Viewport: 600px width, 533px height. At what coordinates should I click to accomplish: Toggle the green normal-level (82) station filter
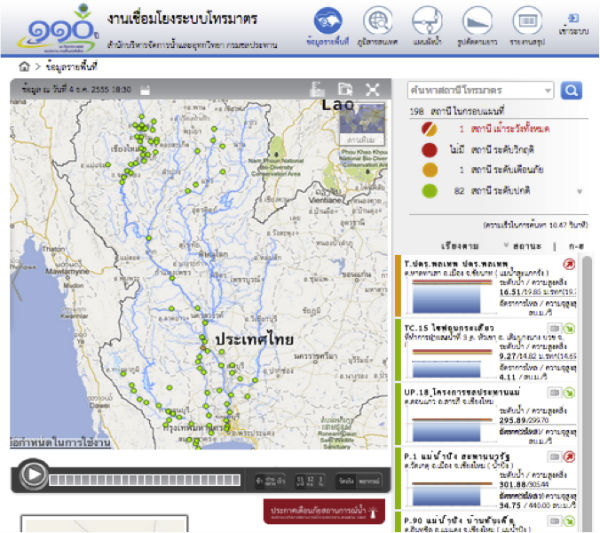[430, 191]
